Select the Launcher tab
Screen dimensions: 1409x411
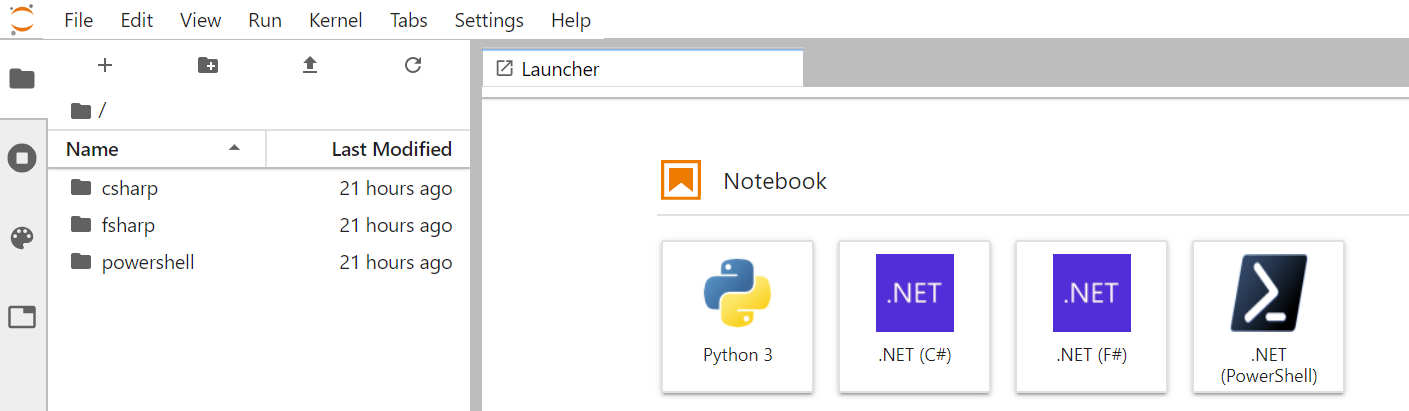point(643,69)
